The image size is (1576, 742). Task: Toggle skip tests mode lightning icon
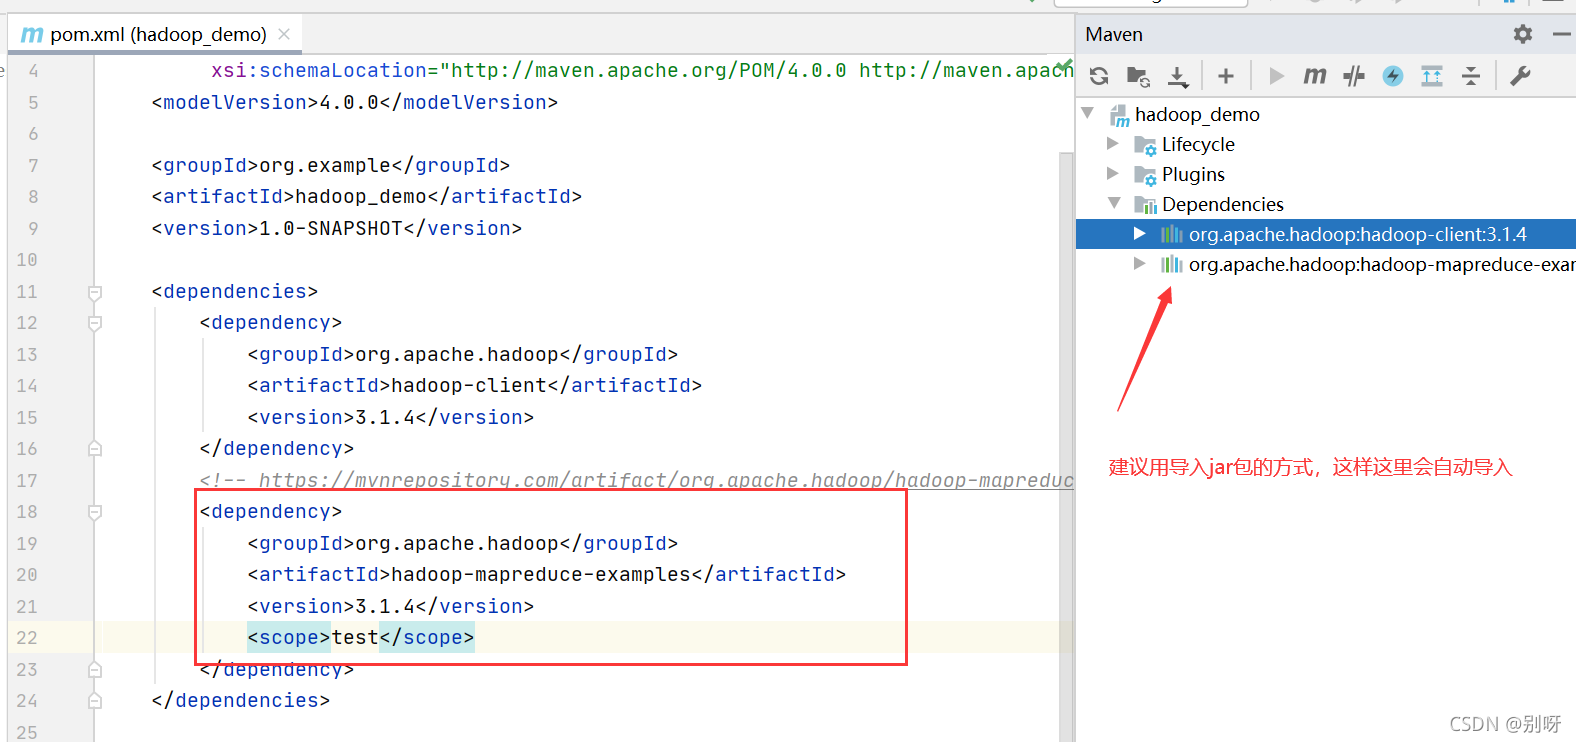1393,76
